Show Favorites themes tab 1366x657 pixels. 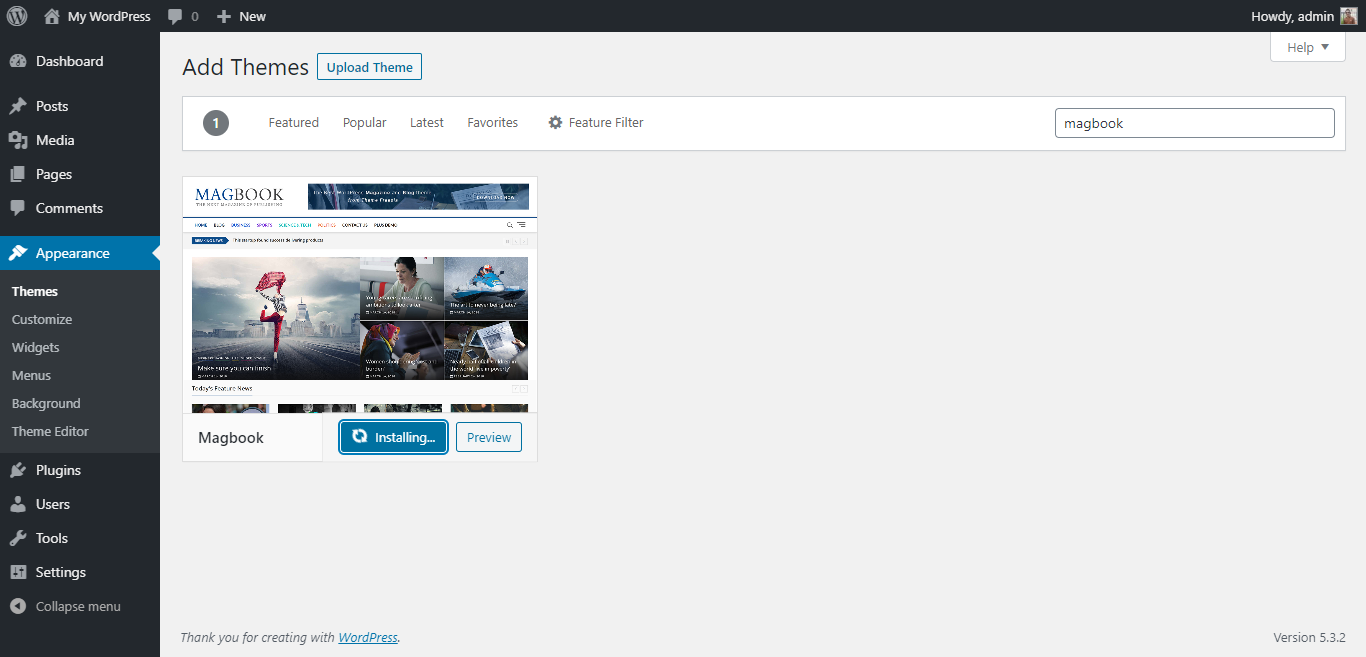tap(493, 122)
